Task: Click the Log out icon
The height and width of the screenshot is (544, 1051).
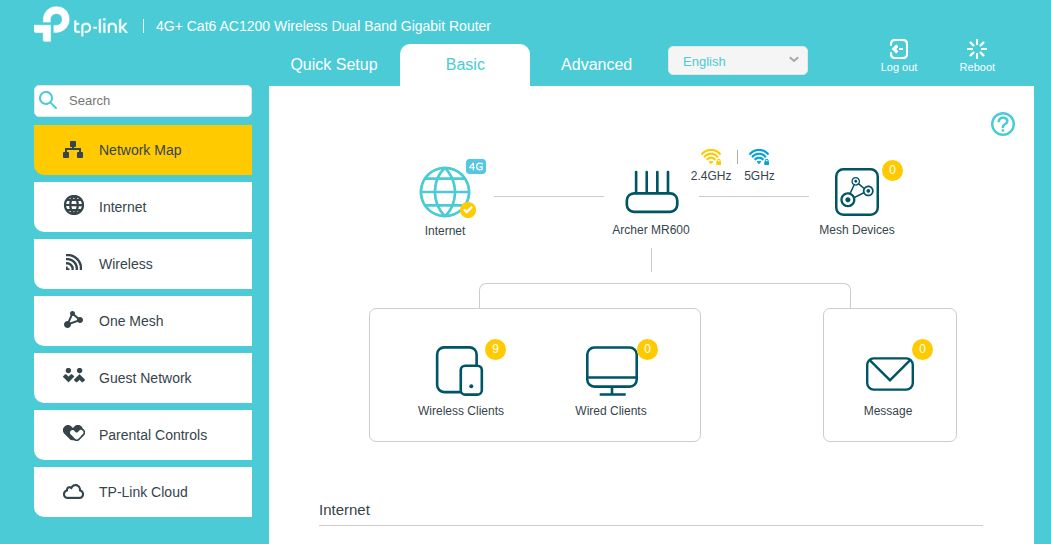Action: tap(899, 50)
